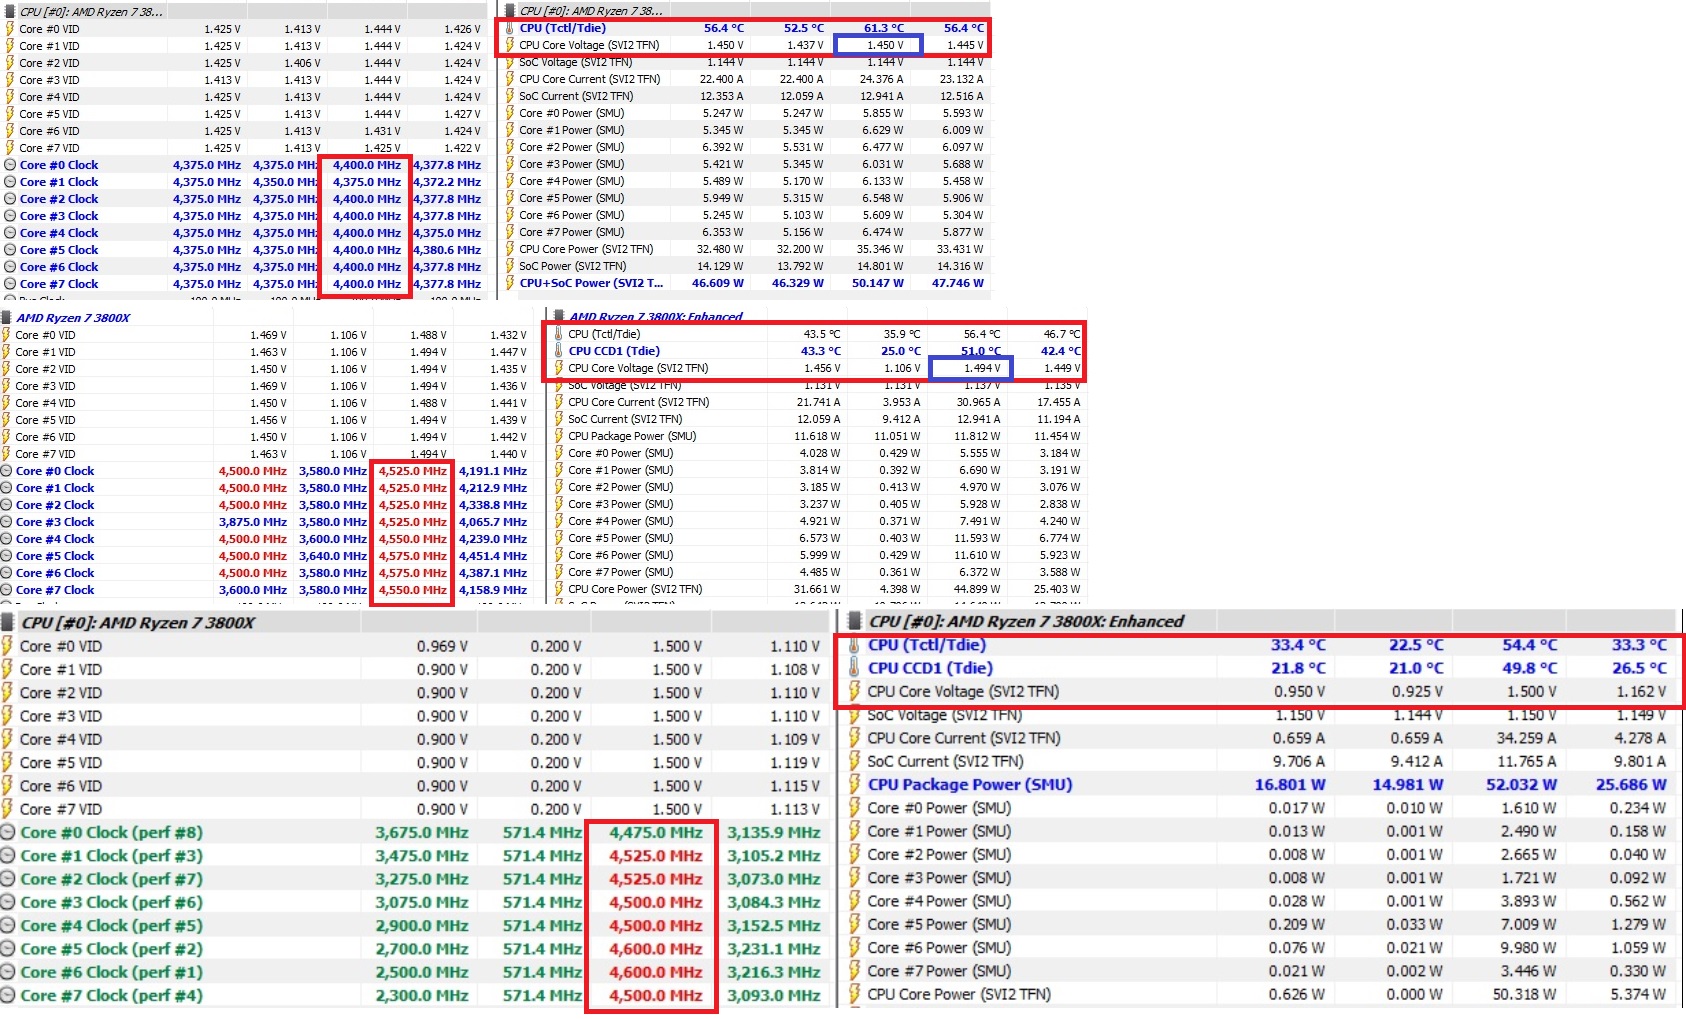Click the thermometer icon of the CCD1 row showing 43.3 °C
The height and width of the screenshot is (1019, 1686).
(559, 351)
